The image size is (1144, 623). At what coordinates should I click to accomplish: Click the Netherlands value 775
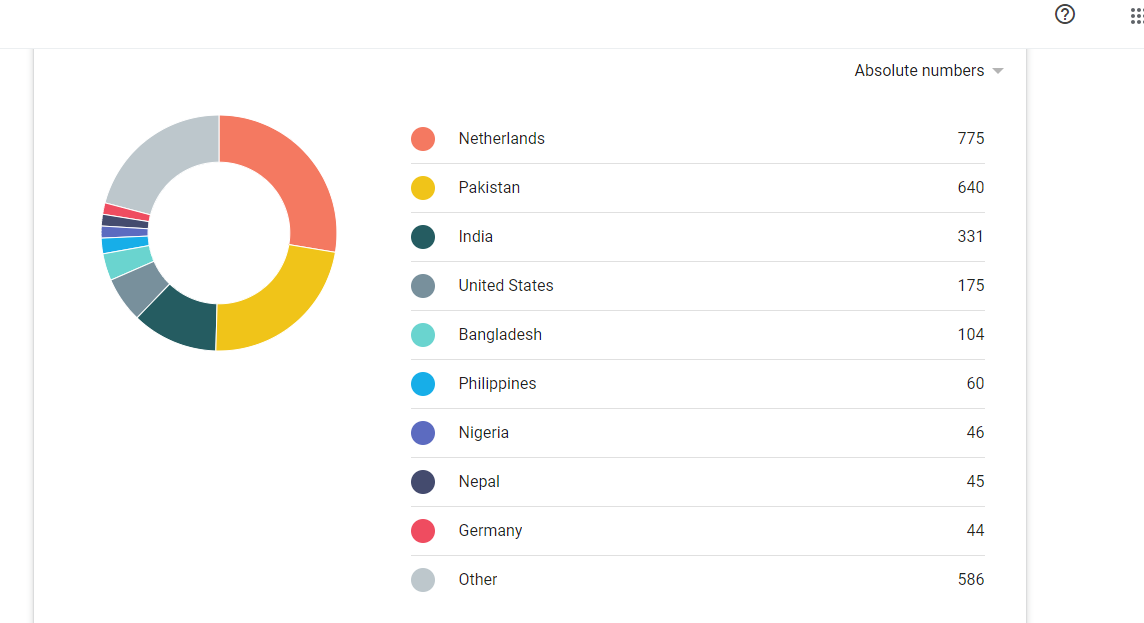pos(970,139)
